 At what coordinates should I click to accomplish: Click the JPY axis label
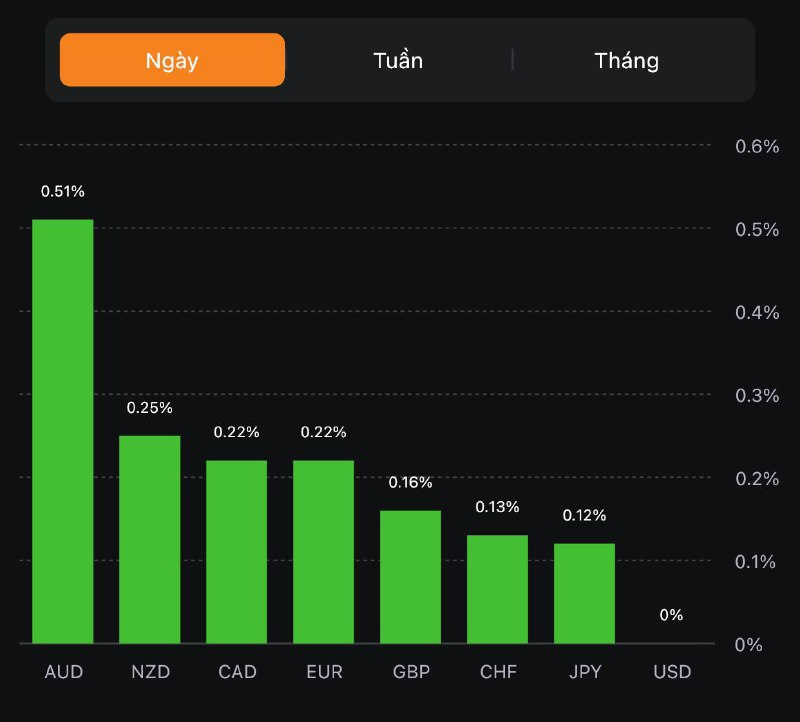tap(585, 672)
